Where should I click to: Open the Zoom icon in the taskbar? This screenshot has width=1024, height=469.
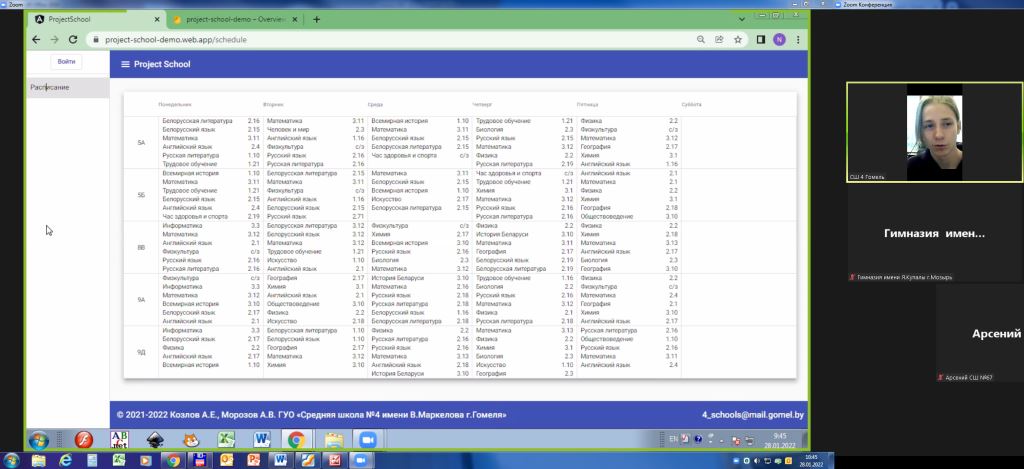(365, 440)
